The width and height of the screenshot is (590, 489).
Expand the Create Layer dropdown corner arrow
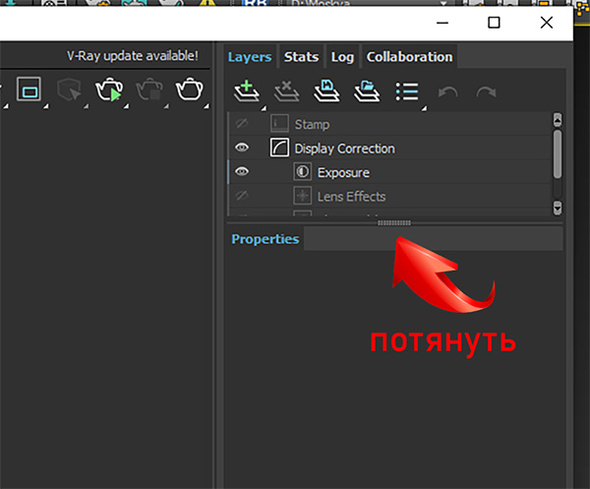264,108
